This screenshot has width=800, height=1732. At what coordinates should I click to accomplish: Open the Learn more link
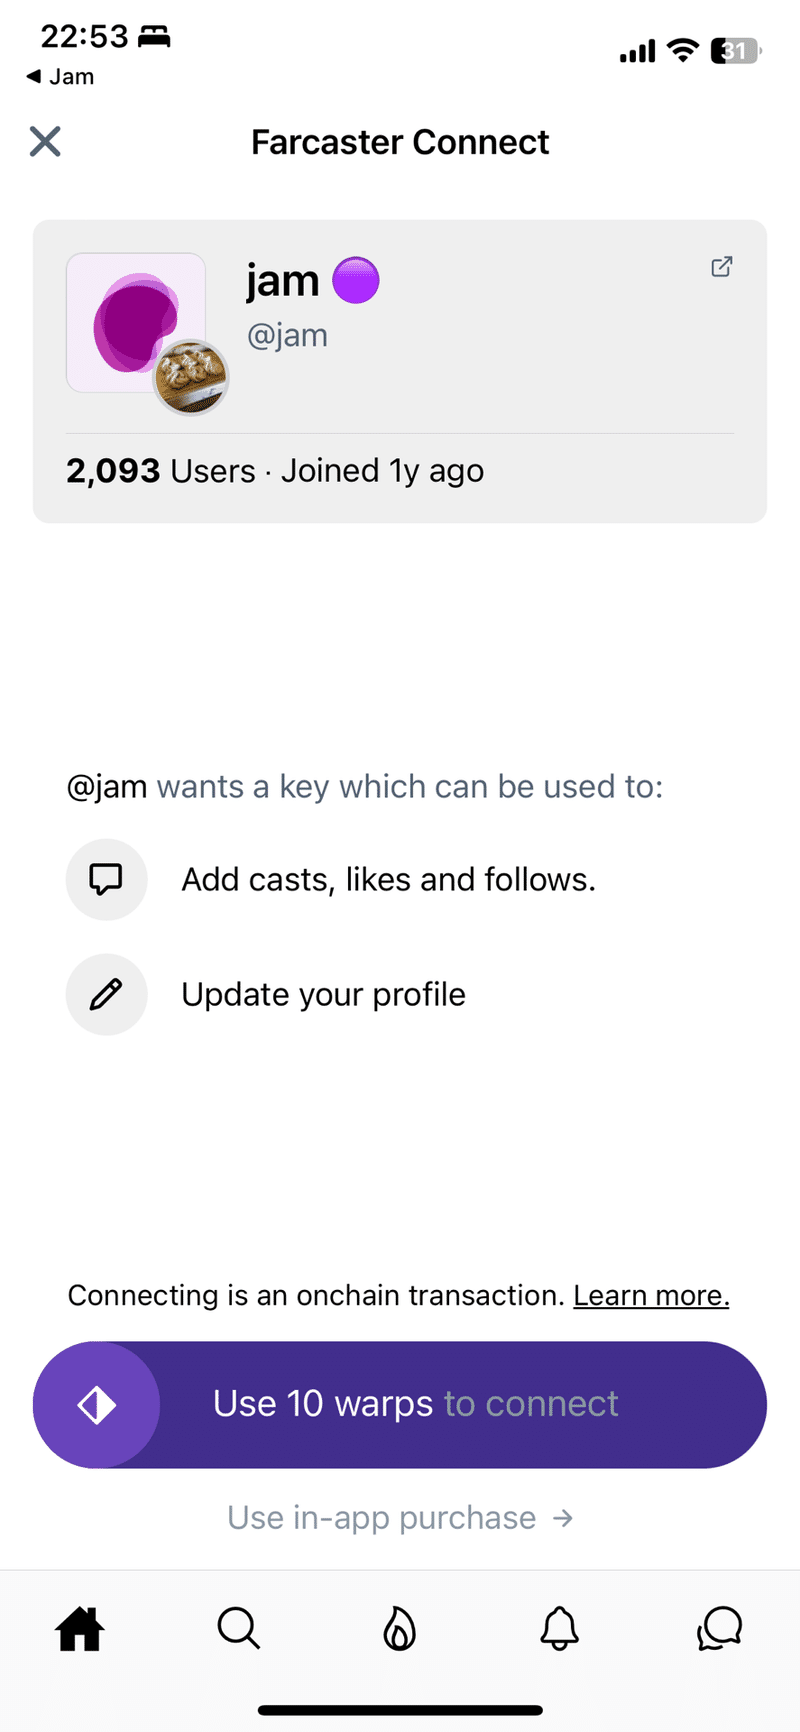pos(651,1295)
